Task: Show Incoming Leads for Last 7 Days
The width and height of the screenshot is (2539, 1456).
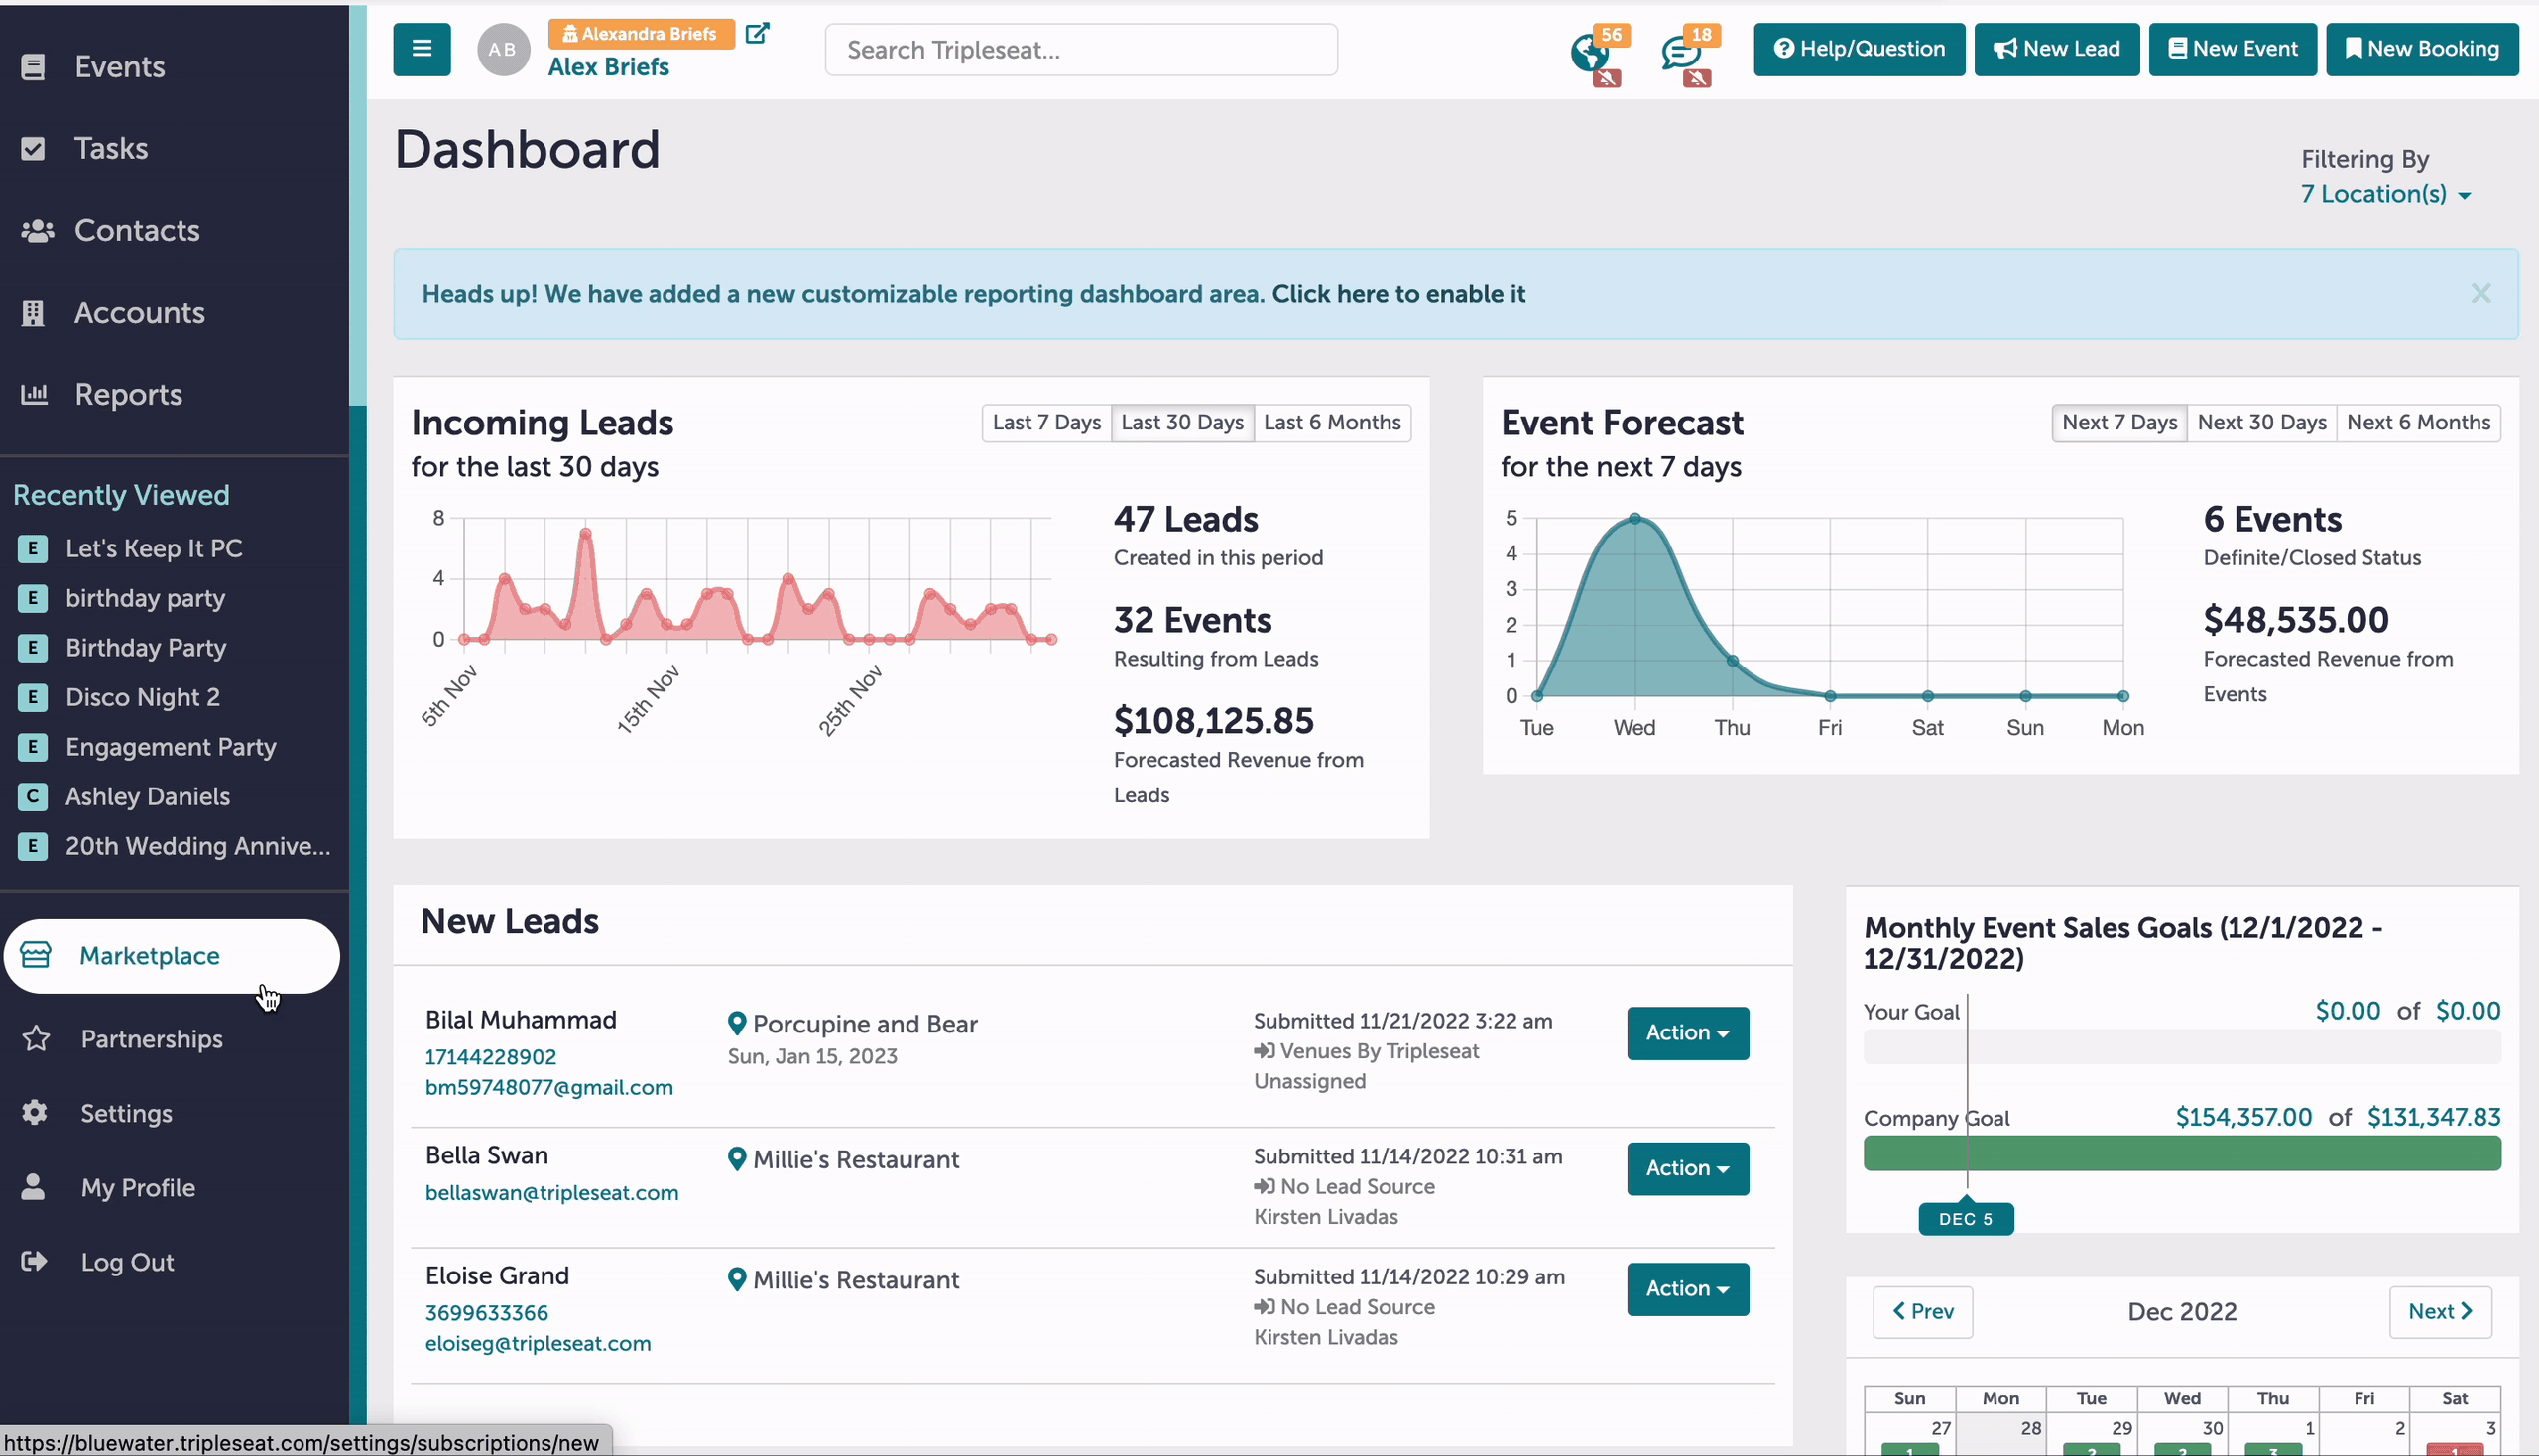Action: pyautogui.click(x=1046, y=423)
